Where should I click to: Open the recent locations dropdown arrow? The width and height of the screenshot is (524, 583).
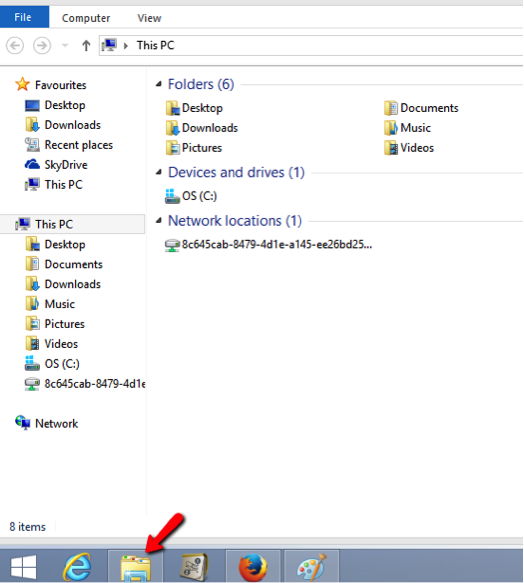[65, 46]
